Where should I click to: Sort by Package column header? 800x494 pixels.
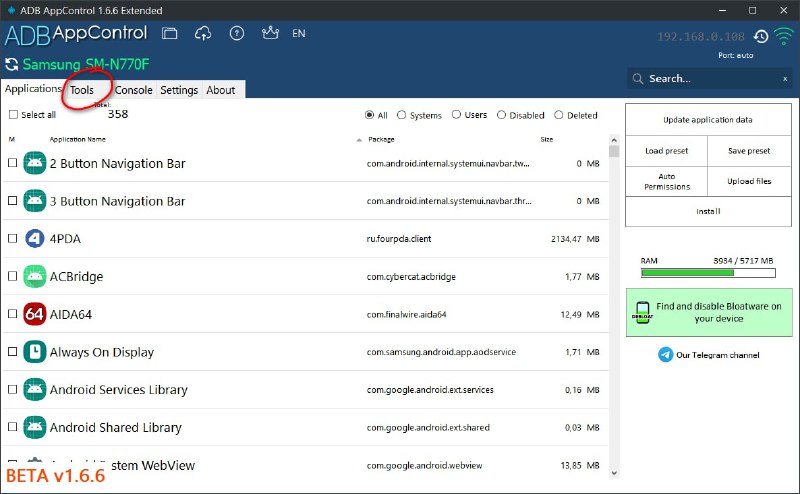pyautogui.click(x=381, y=139)
